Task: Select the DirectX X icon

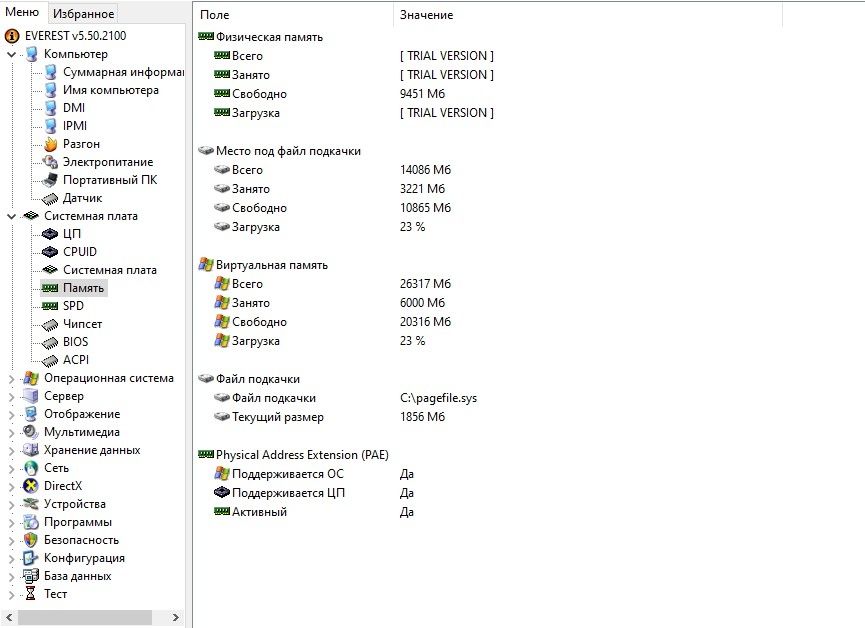Action: click(x=31, y=486)
